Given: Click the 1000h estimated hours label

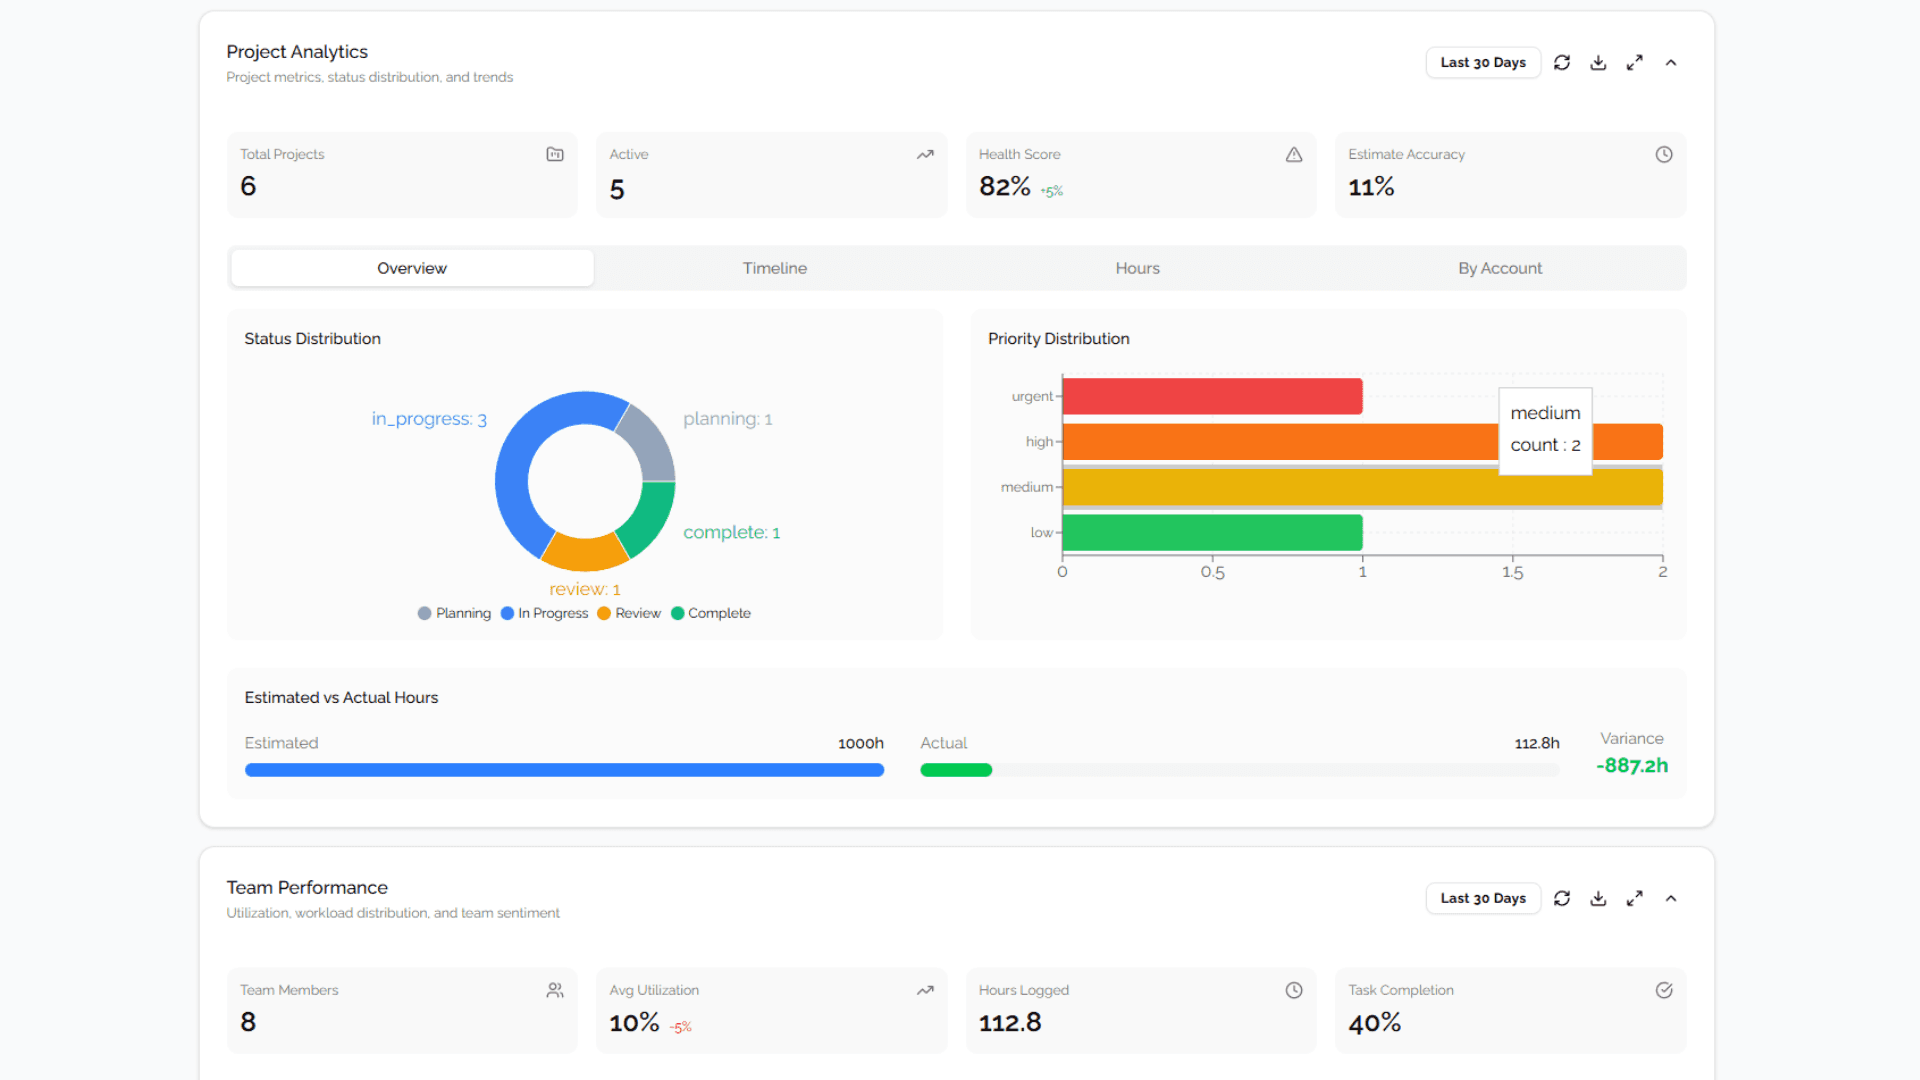Looking at the screenshot, I should coord(861,743).
